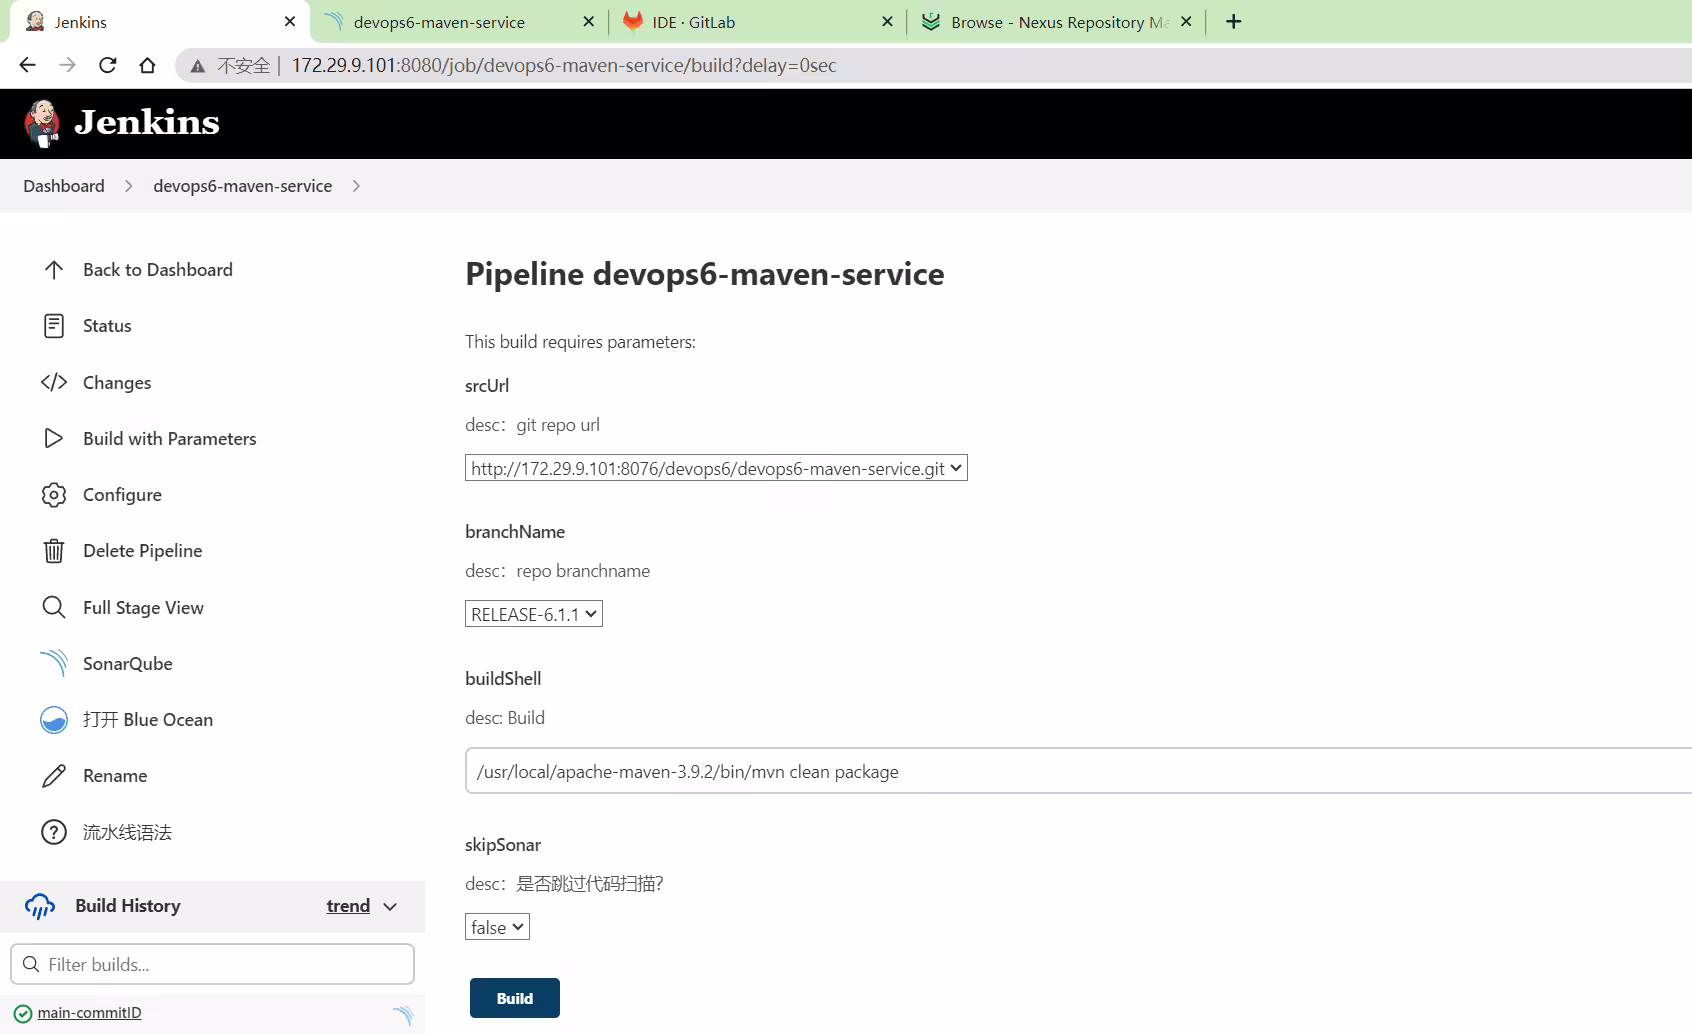Open the Changes code icon

54,382
